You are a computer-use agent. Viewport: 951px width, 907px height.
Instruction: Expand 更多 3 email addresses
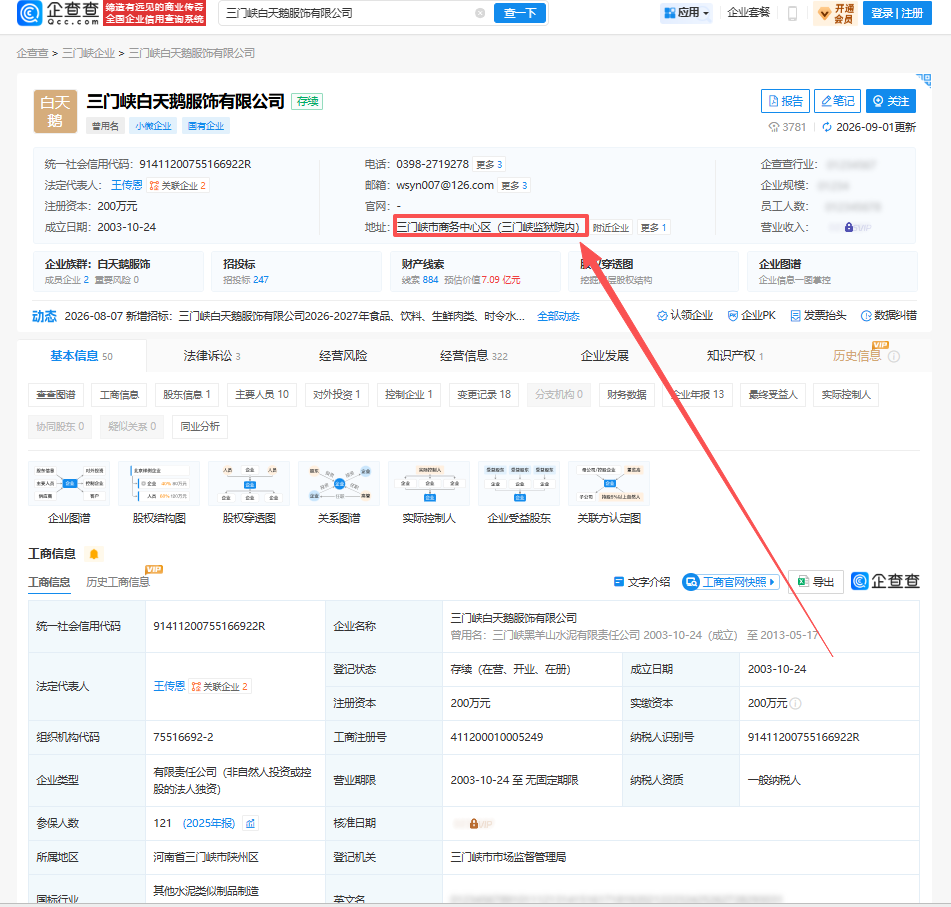click(x=514, y=186)
